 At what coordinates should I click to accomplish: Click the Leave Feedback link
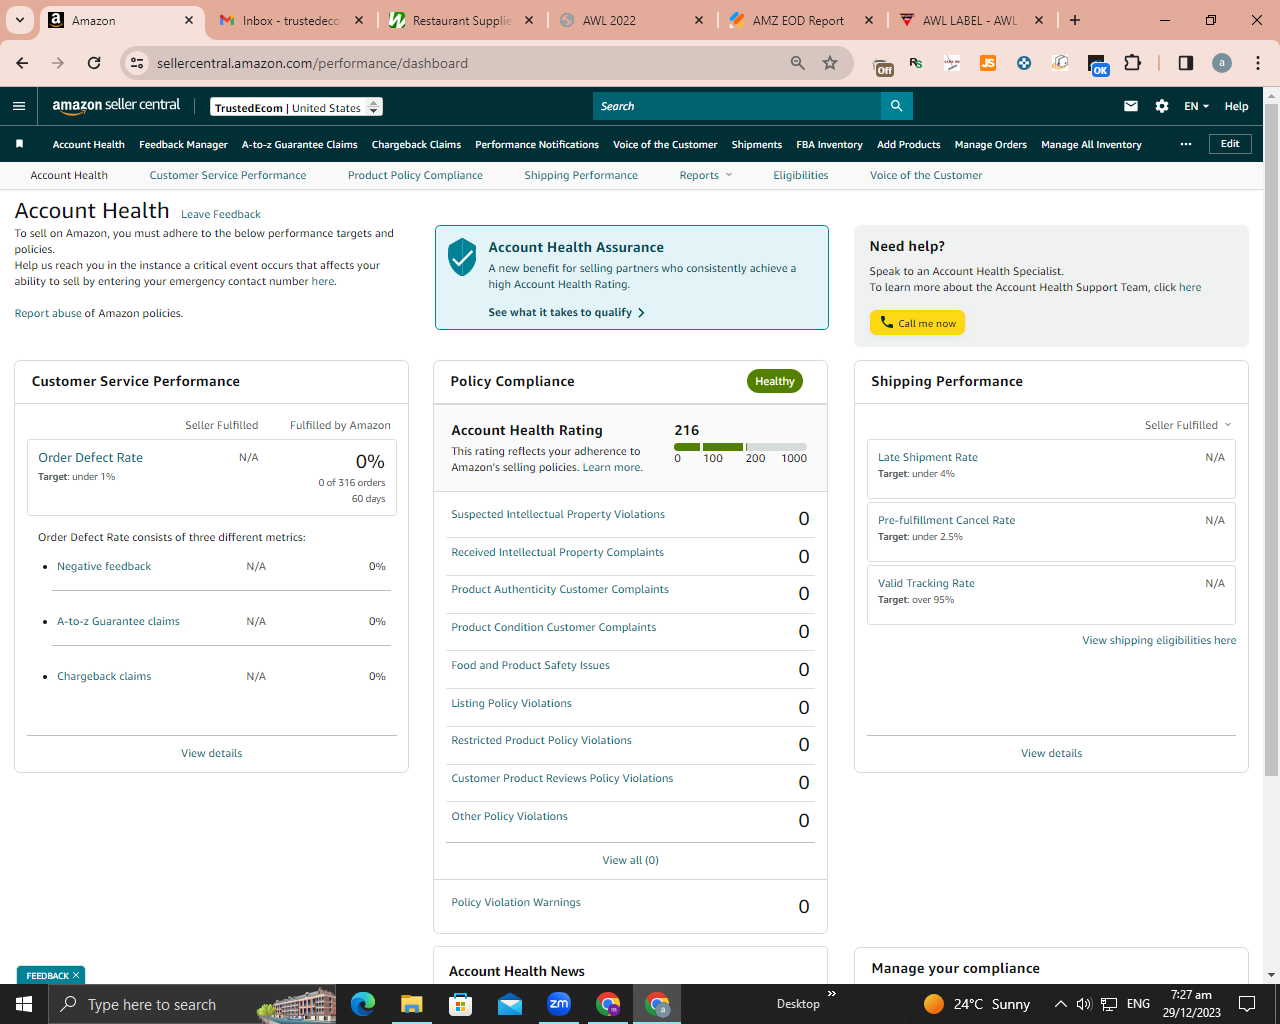click(221, 214)
